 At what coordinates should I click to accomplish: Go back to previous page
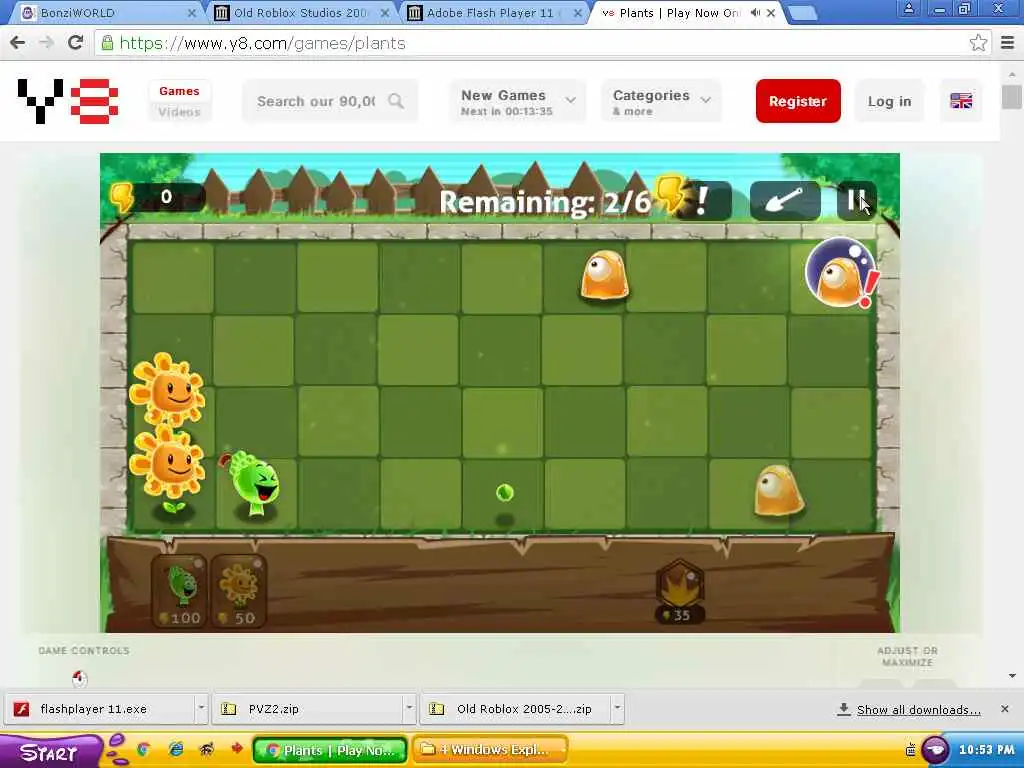click(18, 43)
